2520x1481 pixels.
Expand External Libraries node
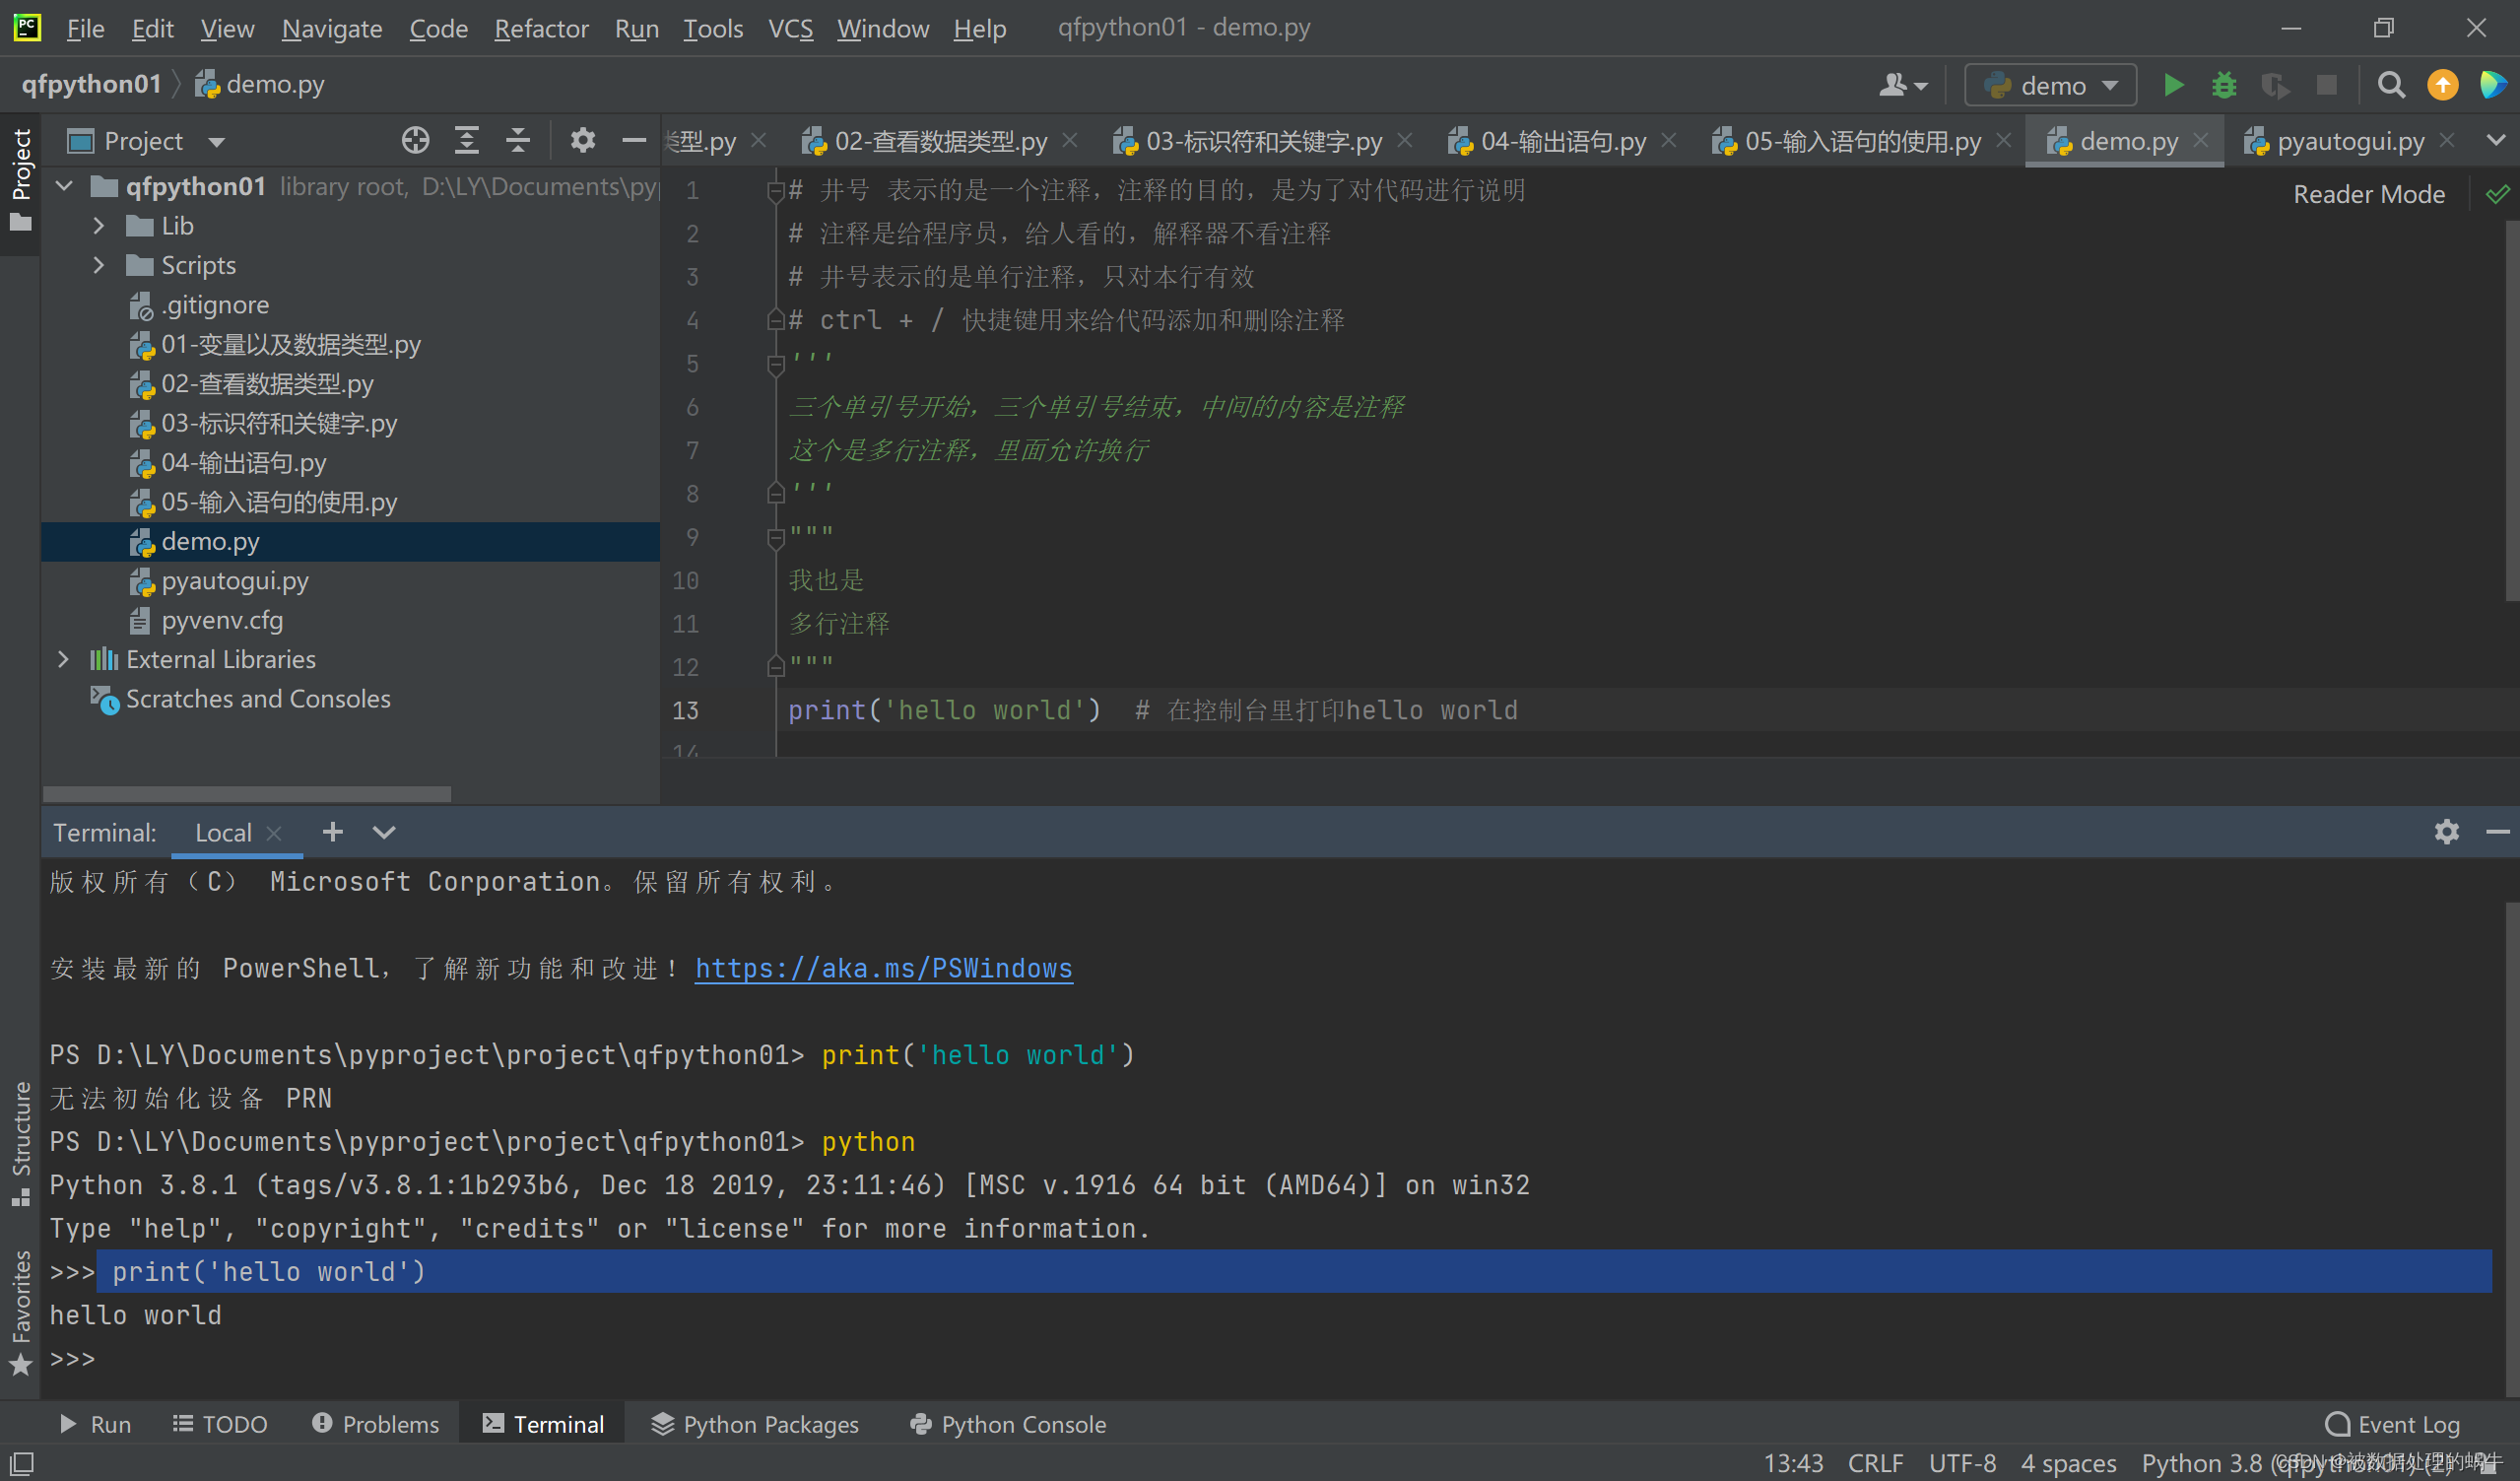(64, 659)
